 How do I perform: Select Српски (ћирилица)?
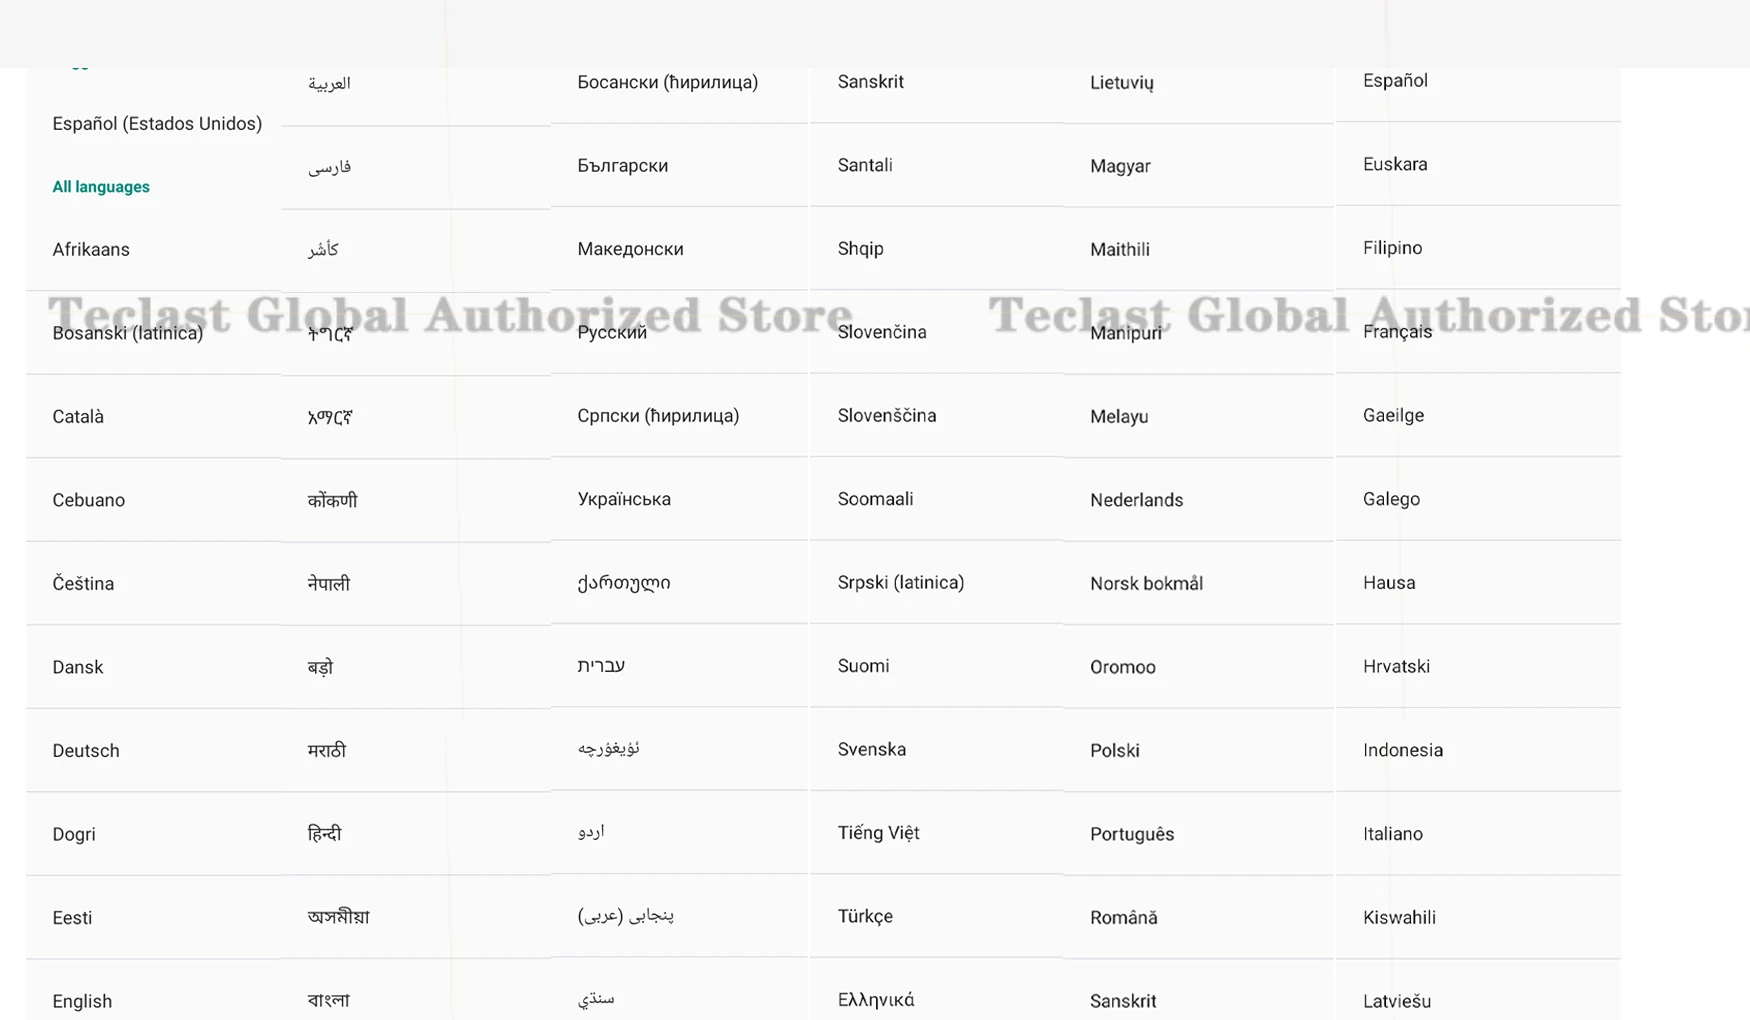tap(658, 416)
